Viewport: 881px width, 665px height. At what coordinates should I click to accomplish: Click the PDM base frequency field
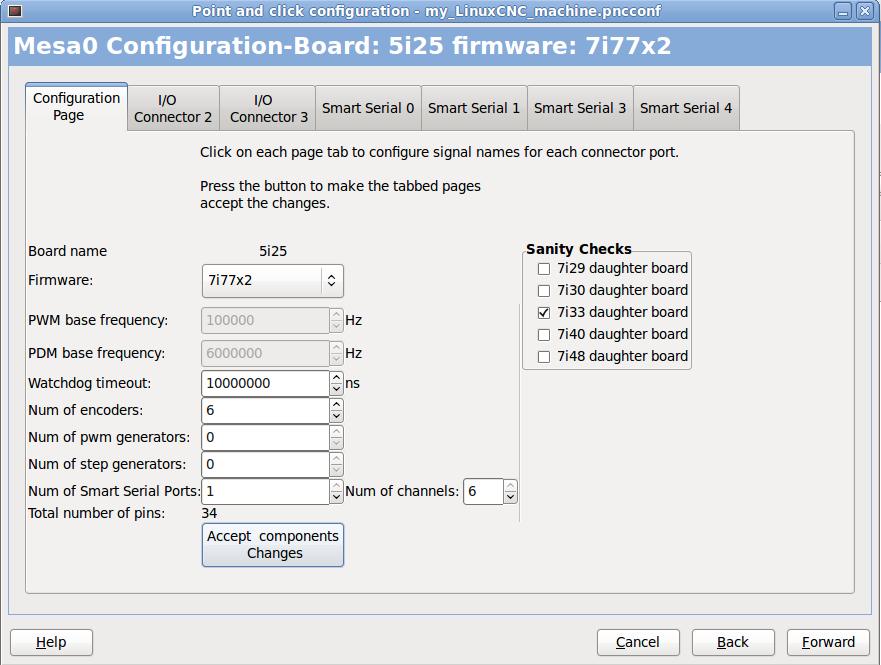(265, 353)
